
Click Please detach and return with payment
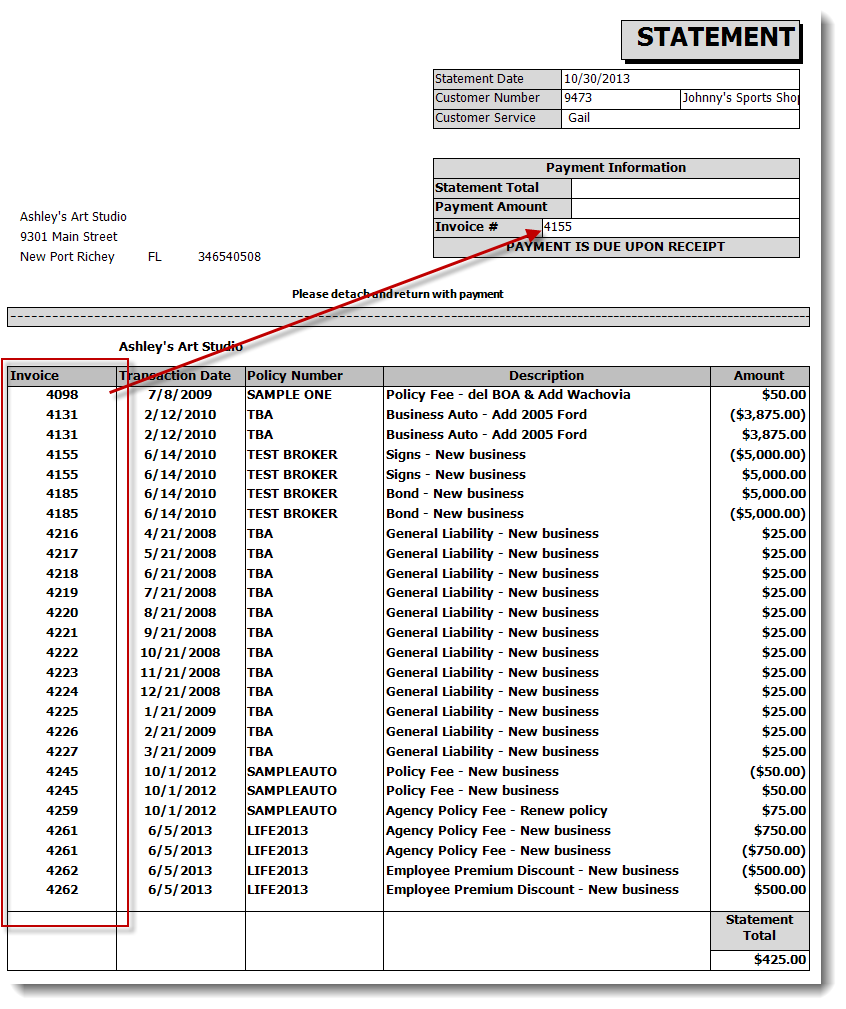(398, 294)
